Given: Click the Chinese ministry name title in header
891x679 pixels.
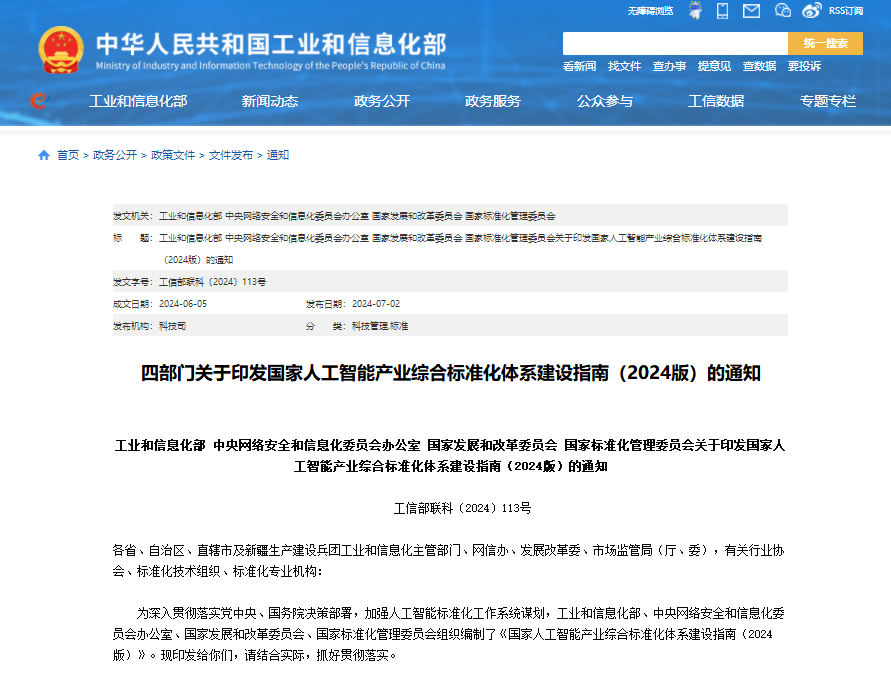Looking at the screenshot, I should (271, 44).
